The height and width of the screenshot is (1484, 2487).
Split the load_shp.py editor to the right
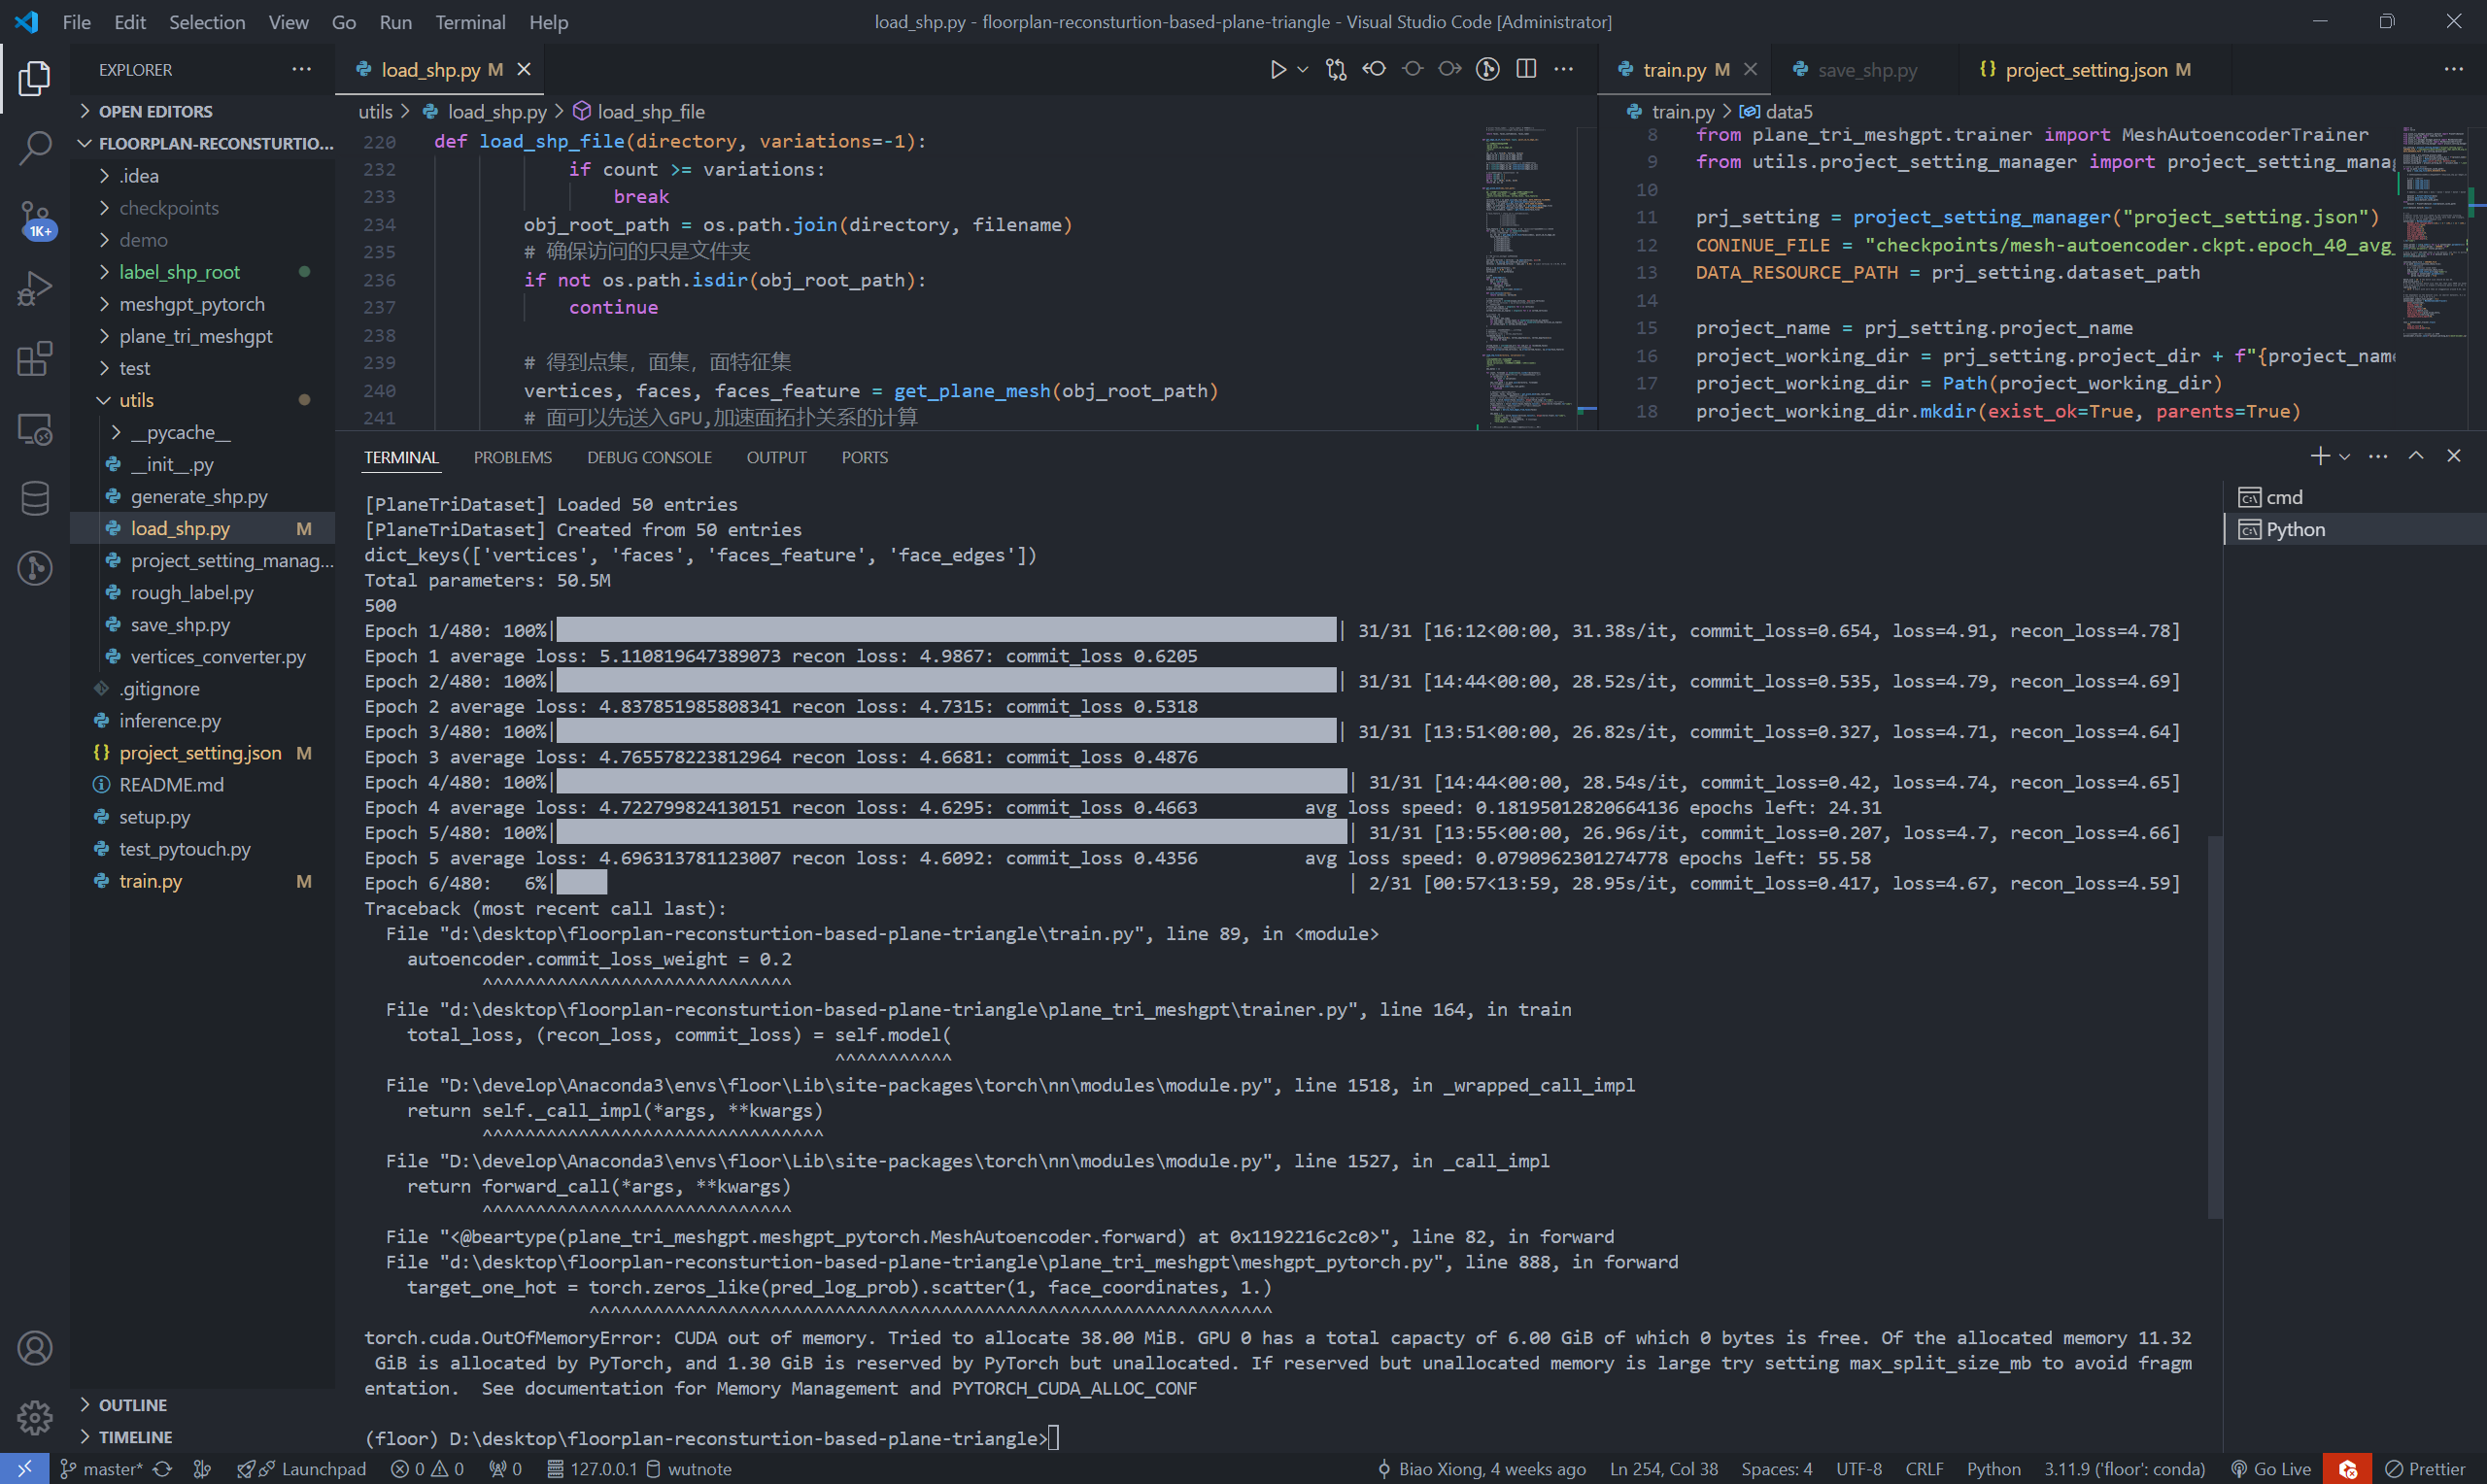[1526, 69]
